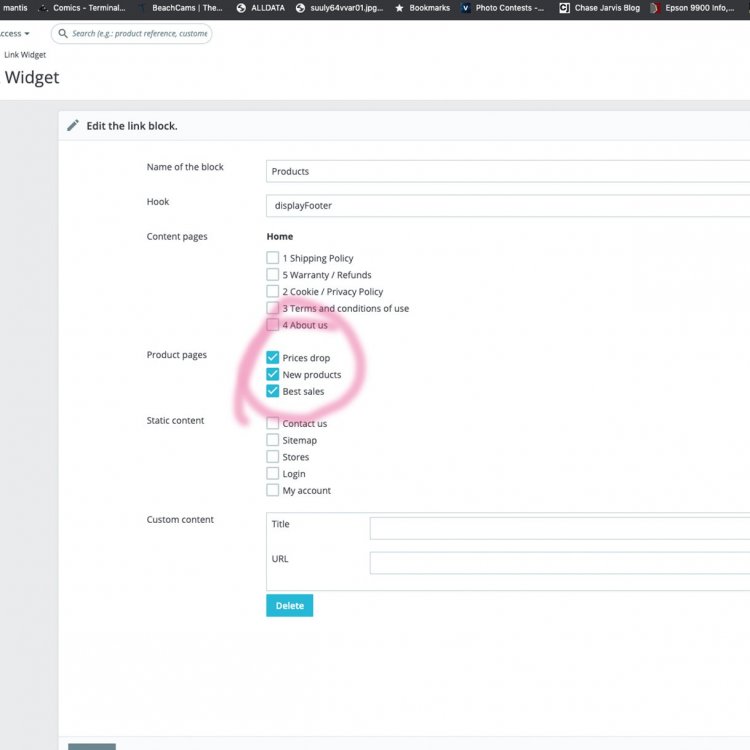Click the Custom content Title field
The image size is (750, 750).
tap(560, 528)
